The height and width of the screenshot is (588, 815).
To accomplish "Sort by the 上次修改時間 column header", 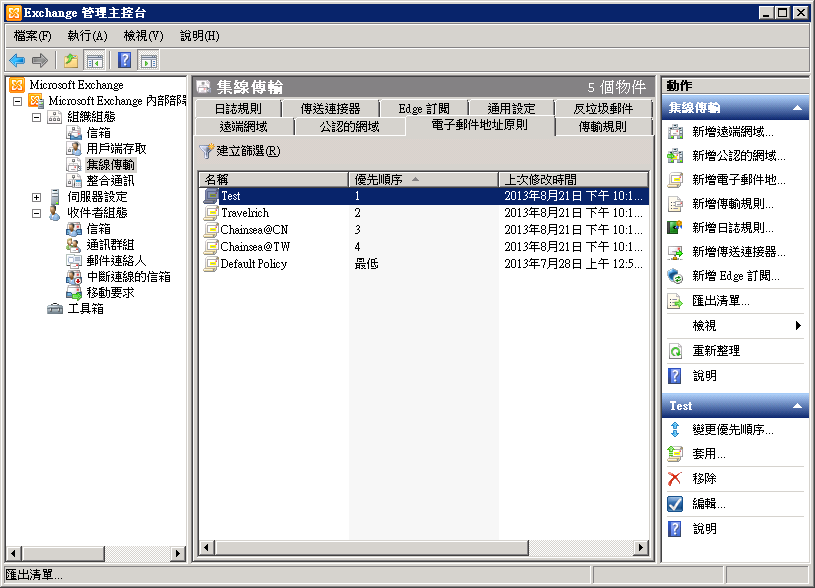I will click(573, 179).
